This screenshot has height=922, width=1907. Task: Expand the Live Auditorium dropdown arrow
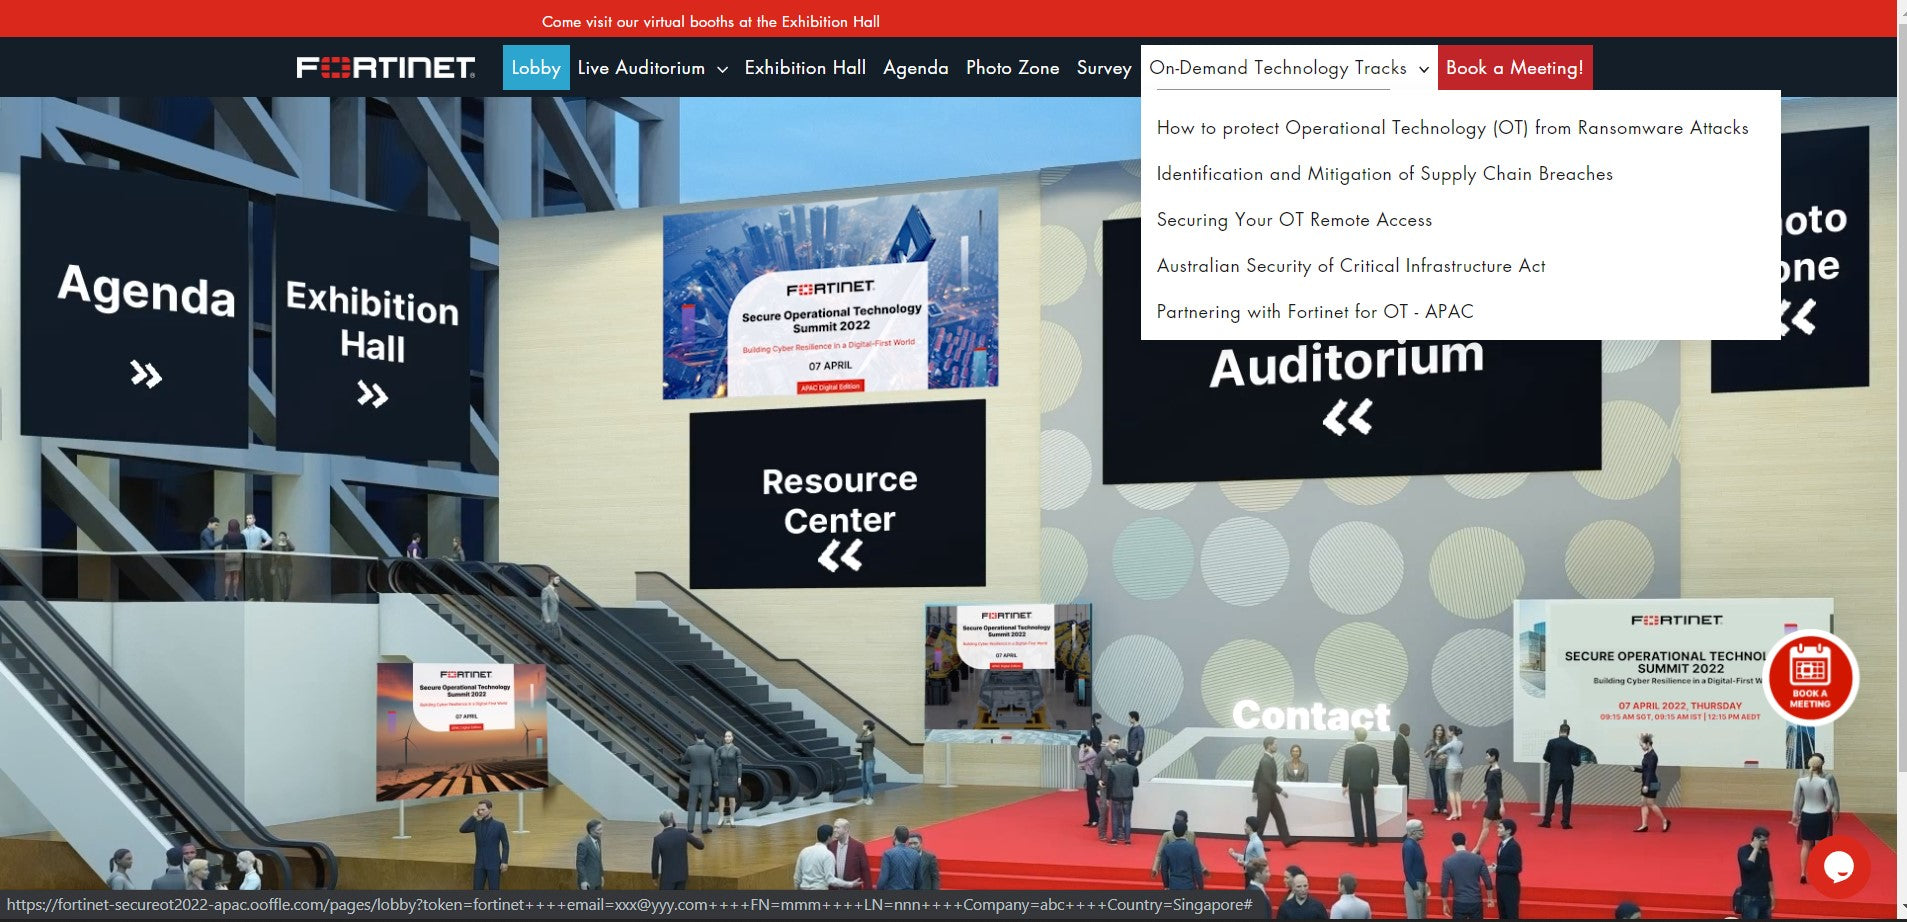tap(722, 69)
